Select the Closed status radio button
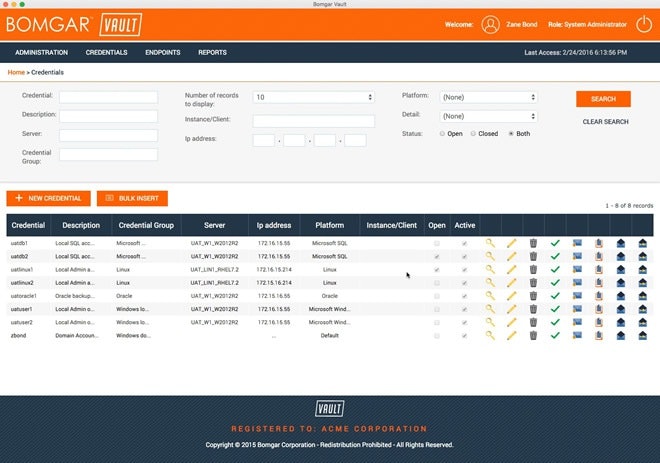 (473, 133)
